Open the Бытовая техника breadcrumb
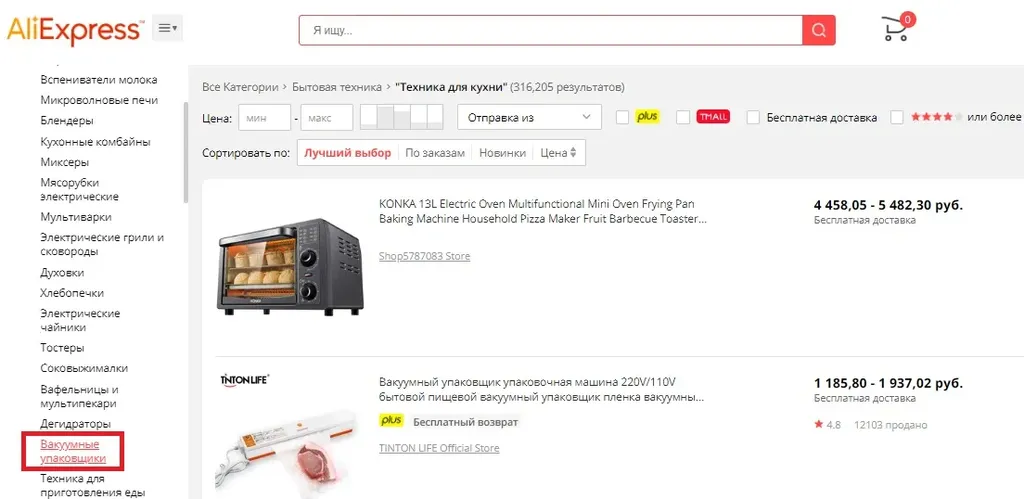 coord(336,87)
